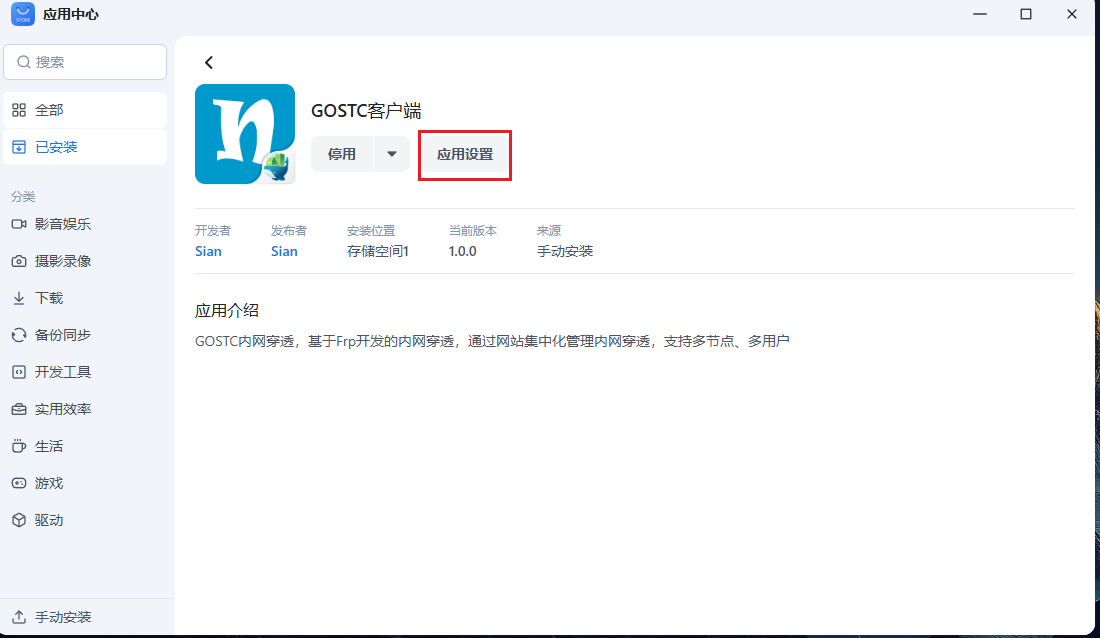Viewport: 1100px width, 638px height.
Task: Click the GOSTC client app icon
Action: coord(244,134)
